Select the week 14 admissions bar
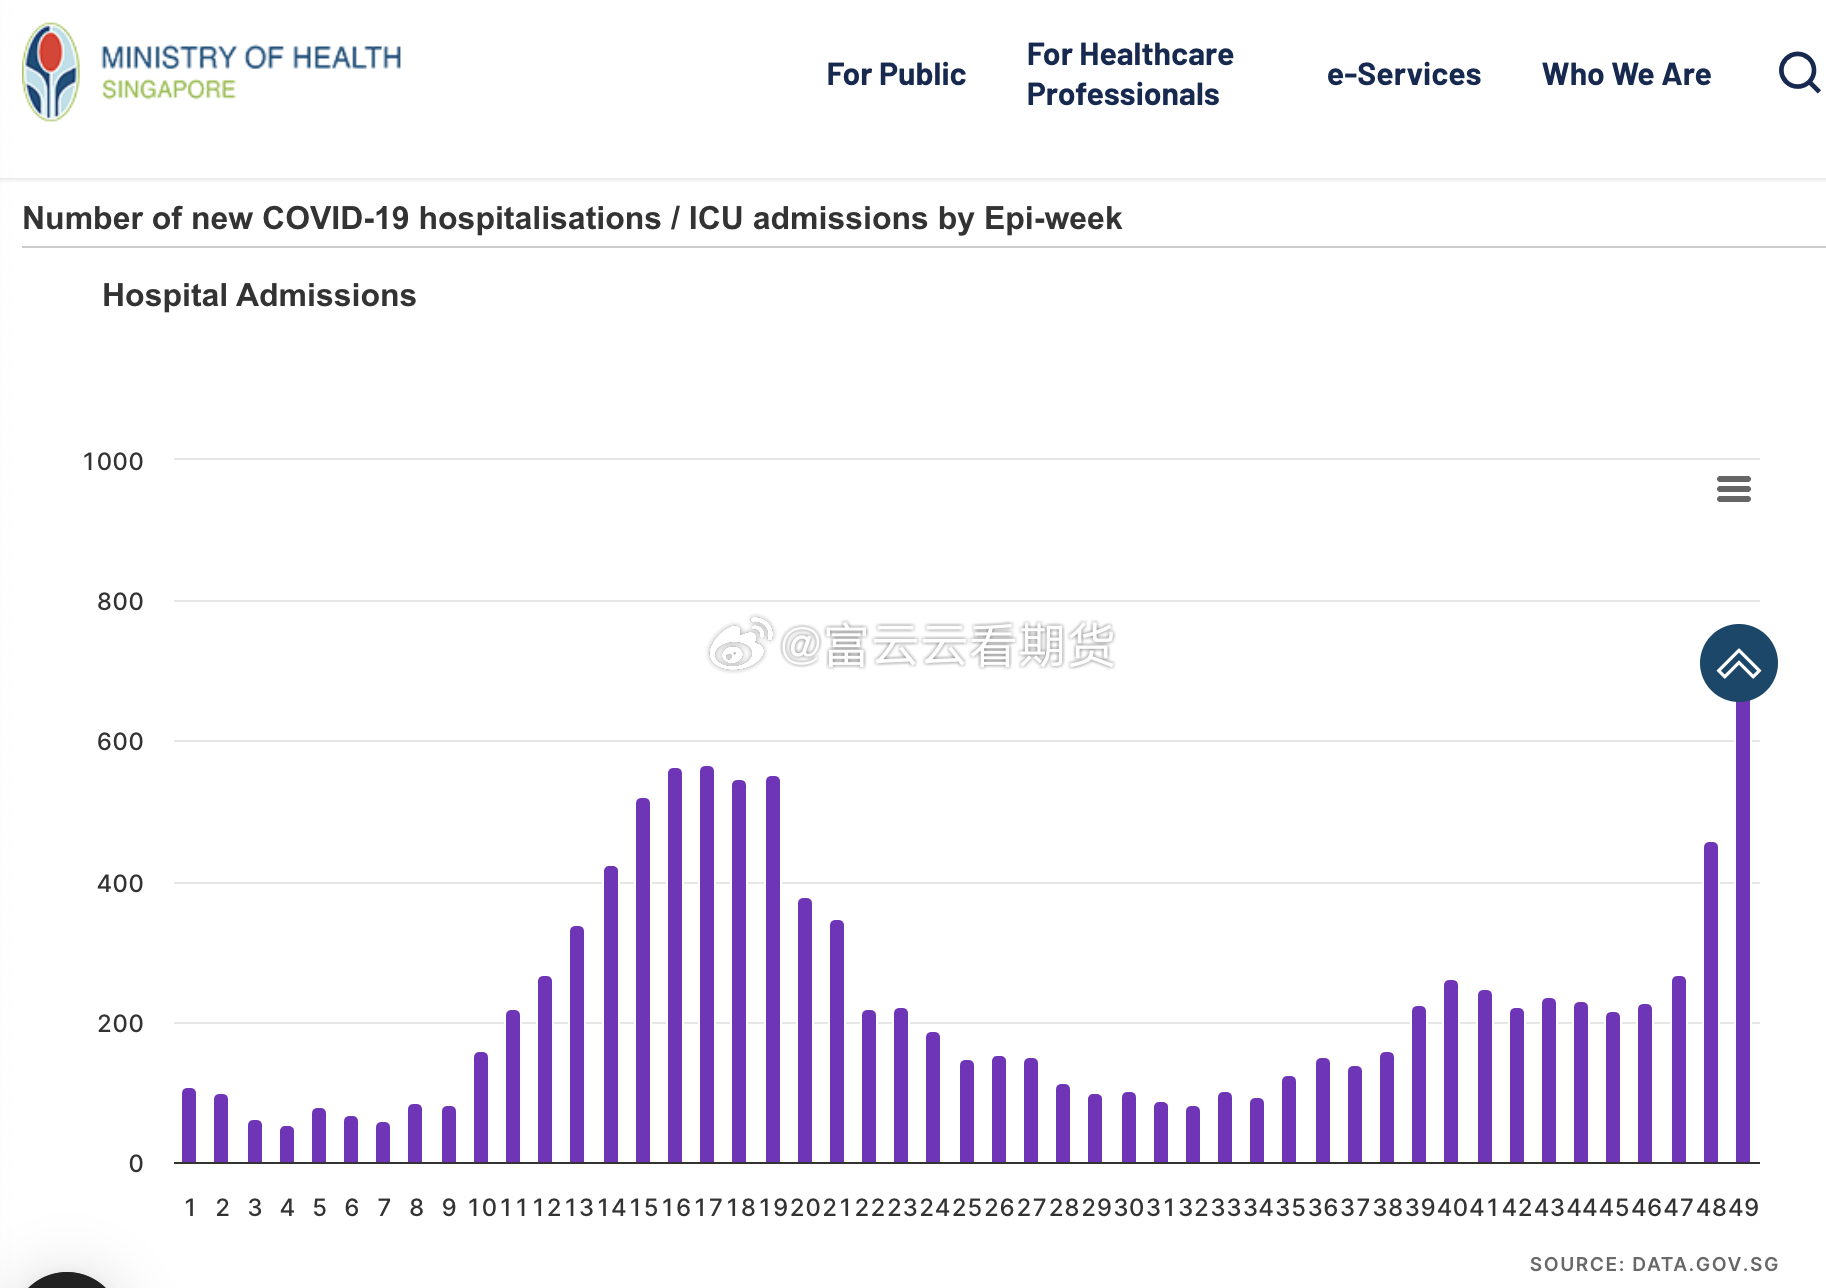This screenshot has height=1288, width=1826. pyautogui.click(x=611, y=1014)
